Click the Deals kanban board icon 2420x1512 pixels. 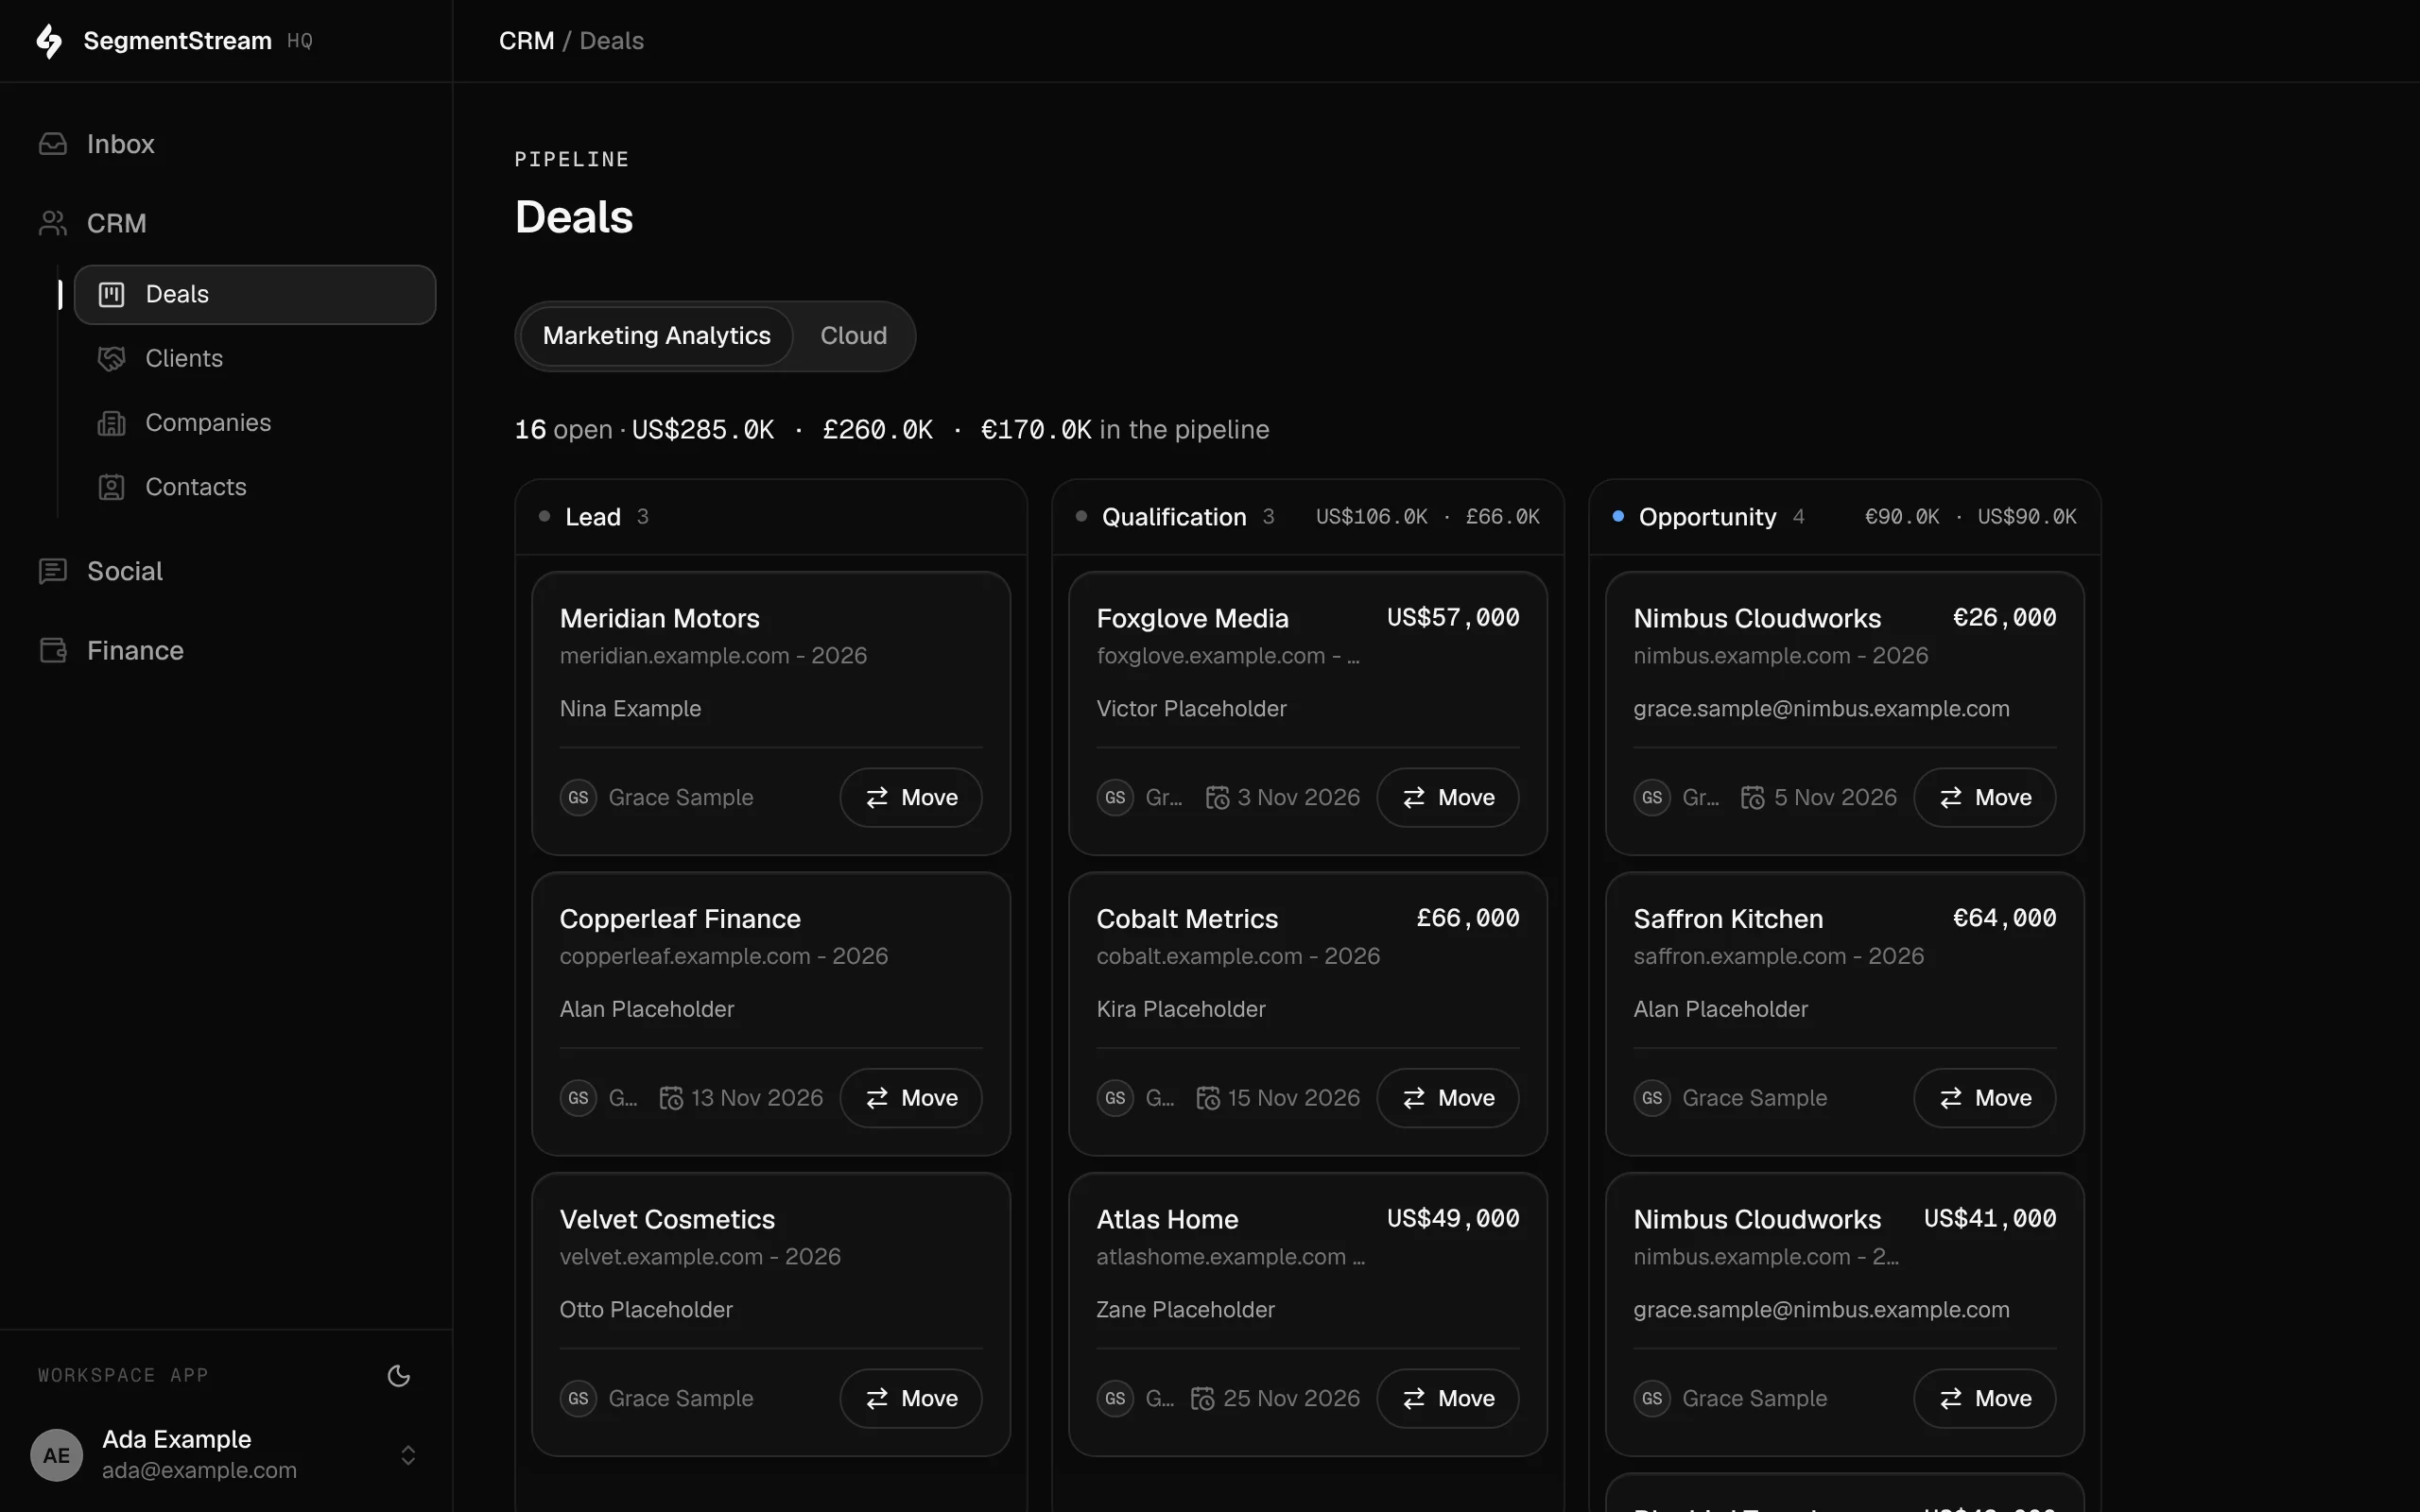pyautogui.click(x=111, y=294)
